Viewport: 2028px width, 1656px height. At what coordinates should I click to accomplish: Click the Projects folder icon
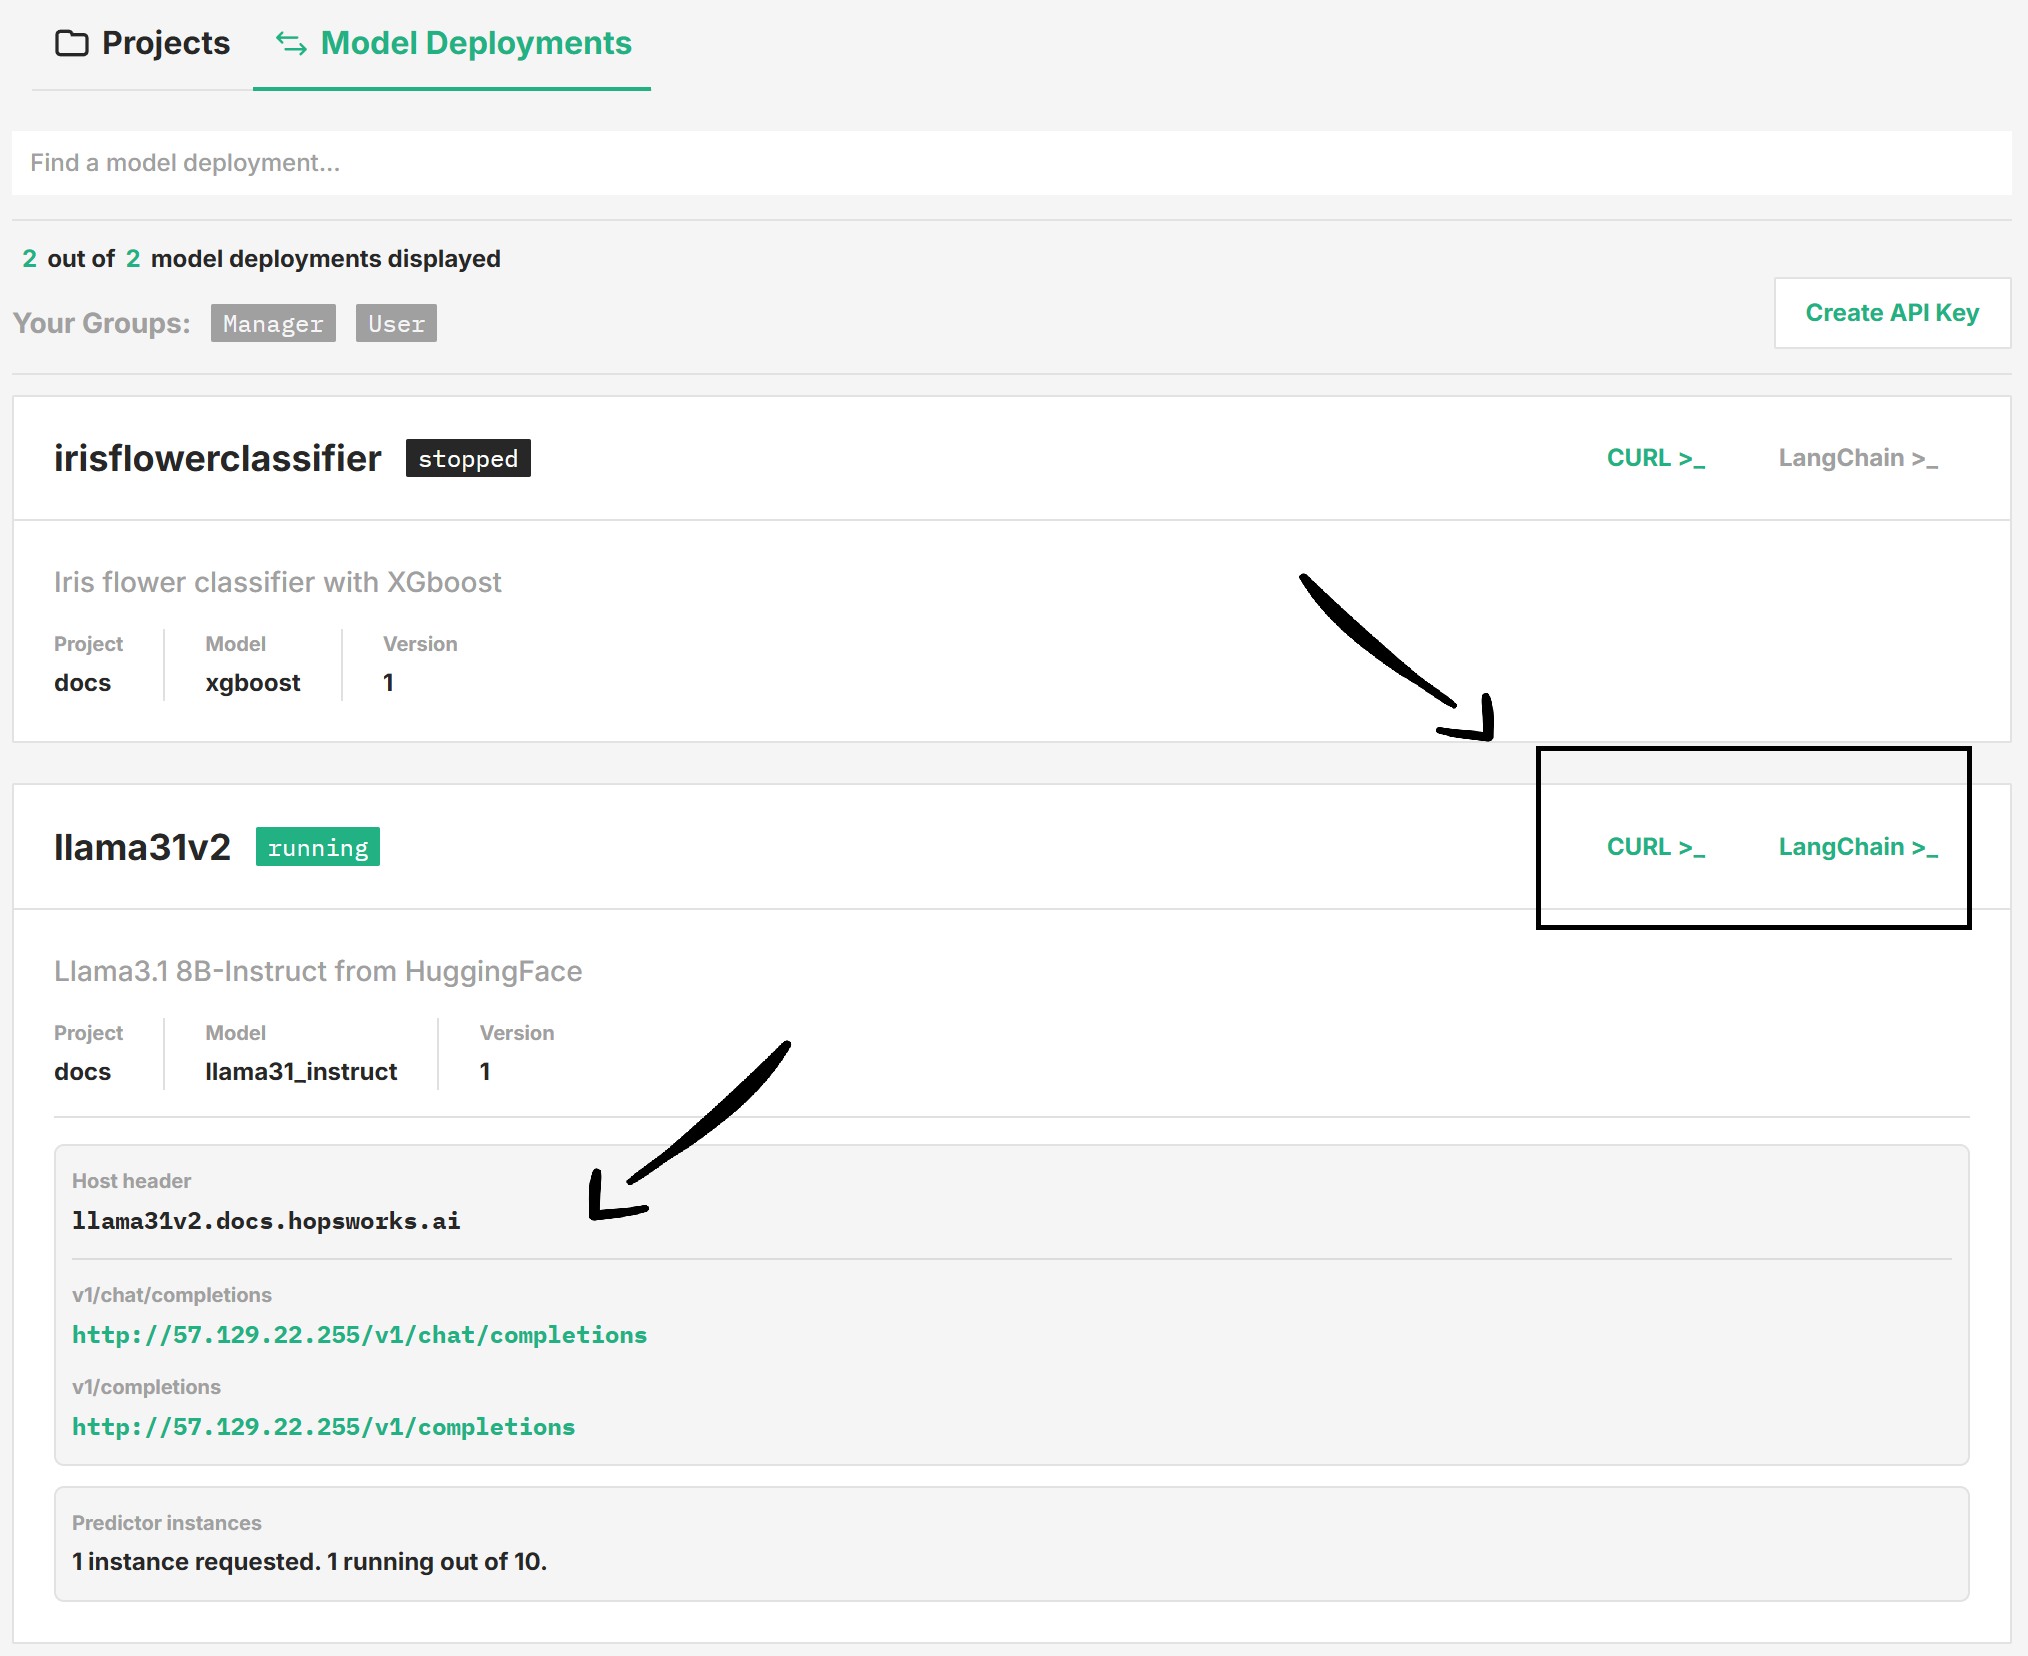coord(71,43)
